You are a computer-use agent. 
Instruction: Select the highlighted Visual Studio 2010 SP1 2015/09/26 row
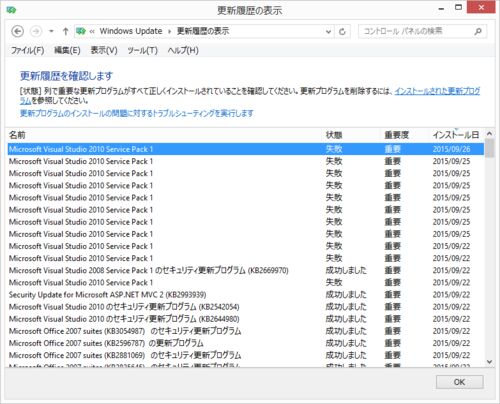pyautogui.click(x=246, y=149)
